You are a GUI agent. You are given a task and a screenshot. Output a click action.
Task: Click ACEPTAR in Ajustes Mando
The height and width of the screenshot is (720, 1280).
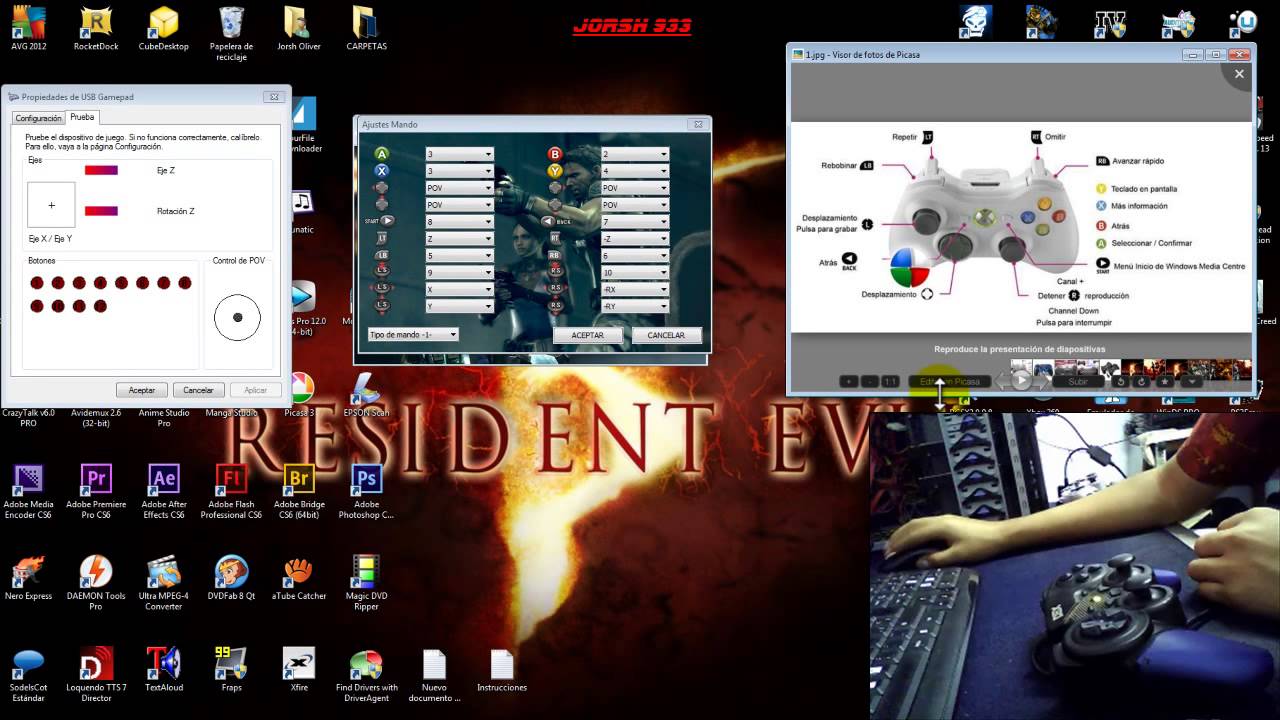[587, 335]
